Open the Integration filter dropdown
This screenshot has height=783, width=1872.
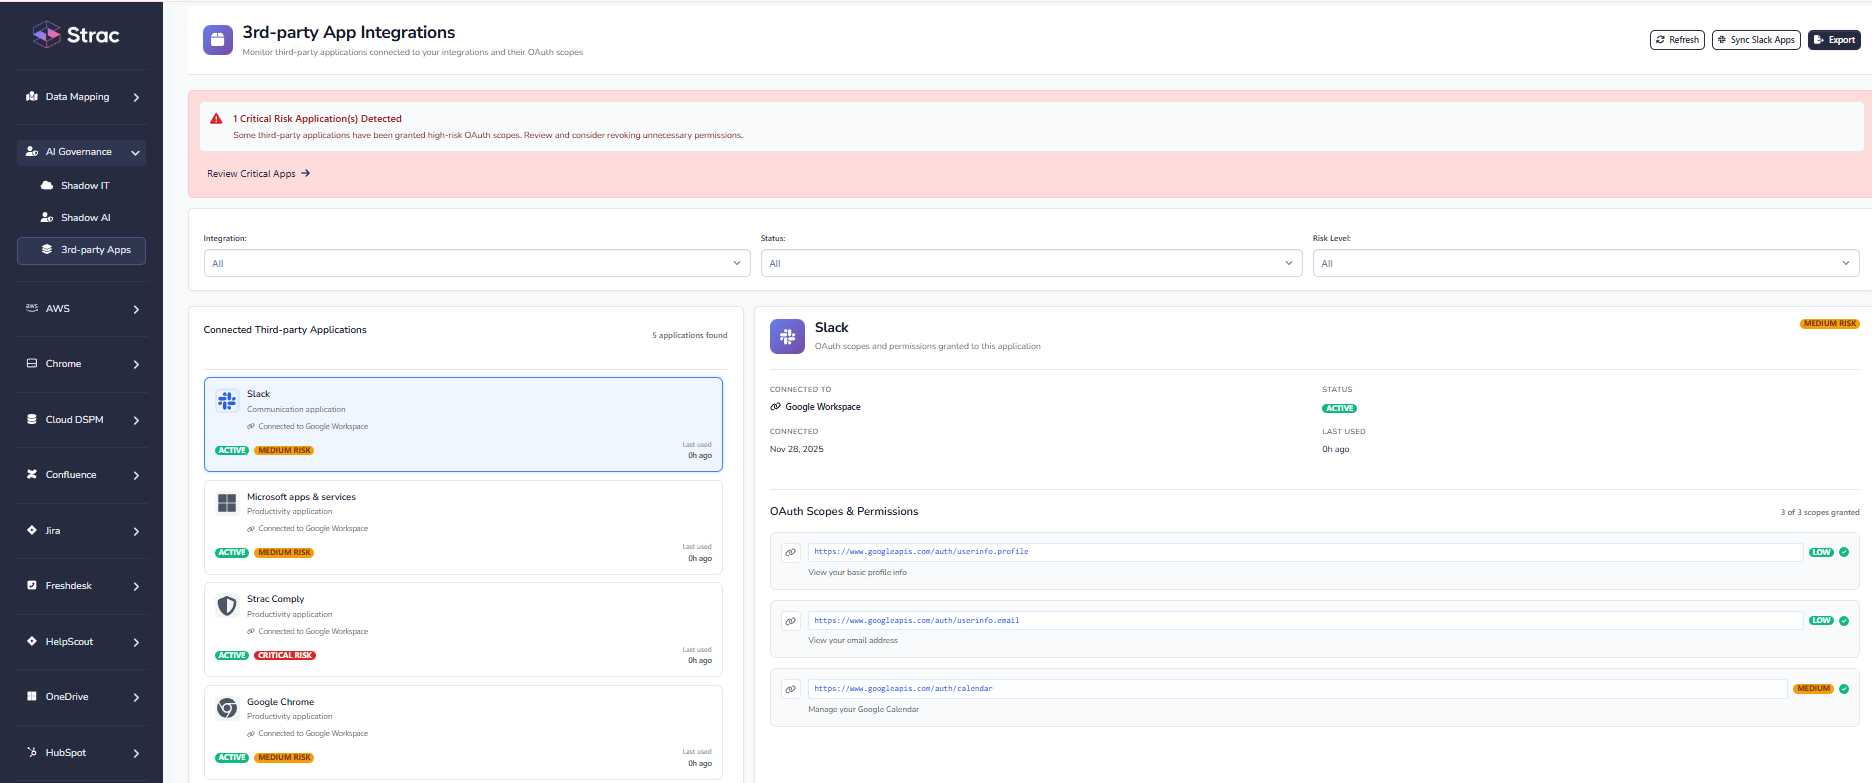coord(477,263)
